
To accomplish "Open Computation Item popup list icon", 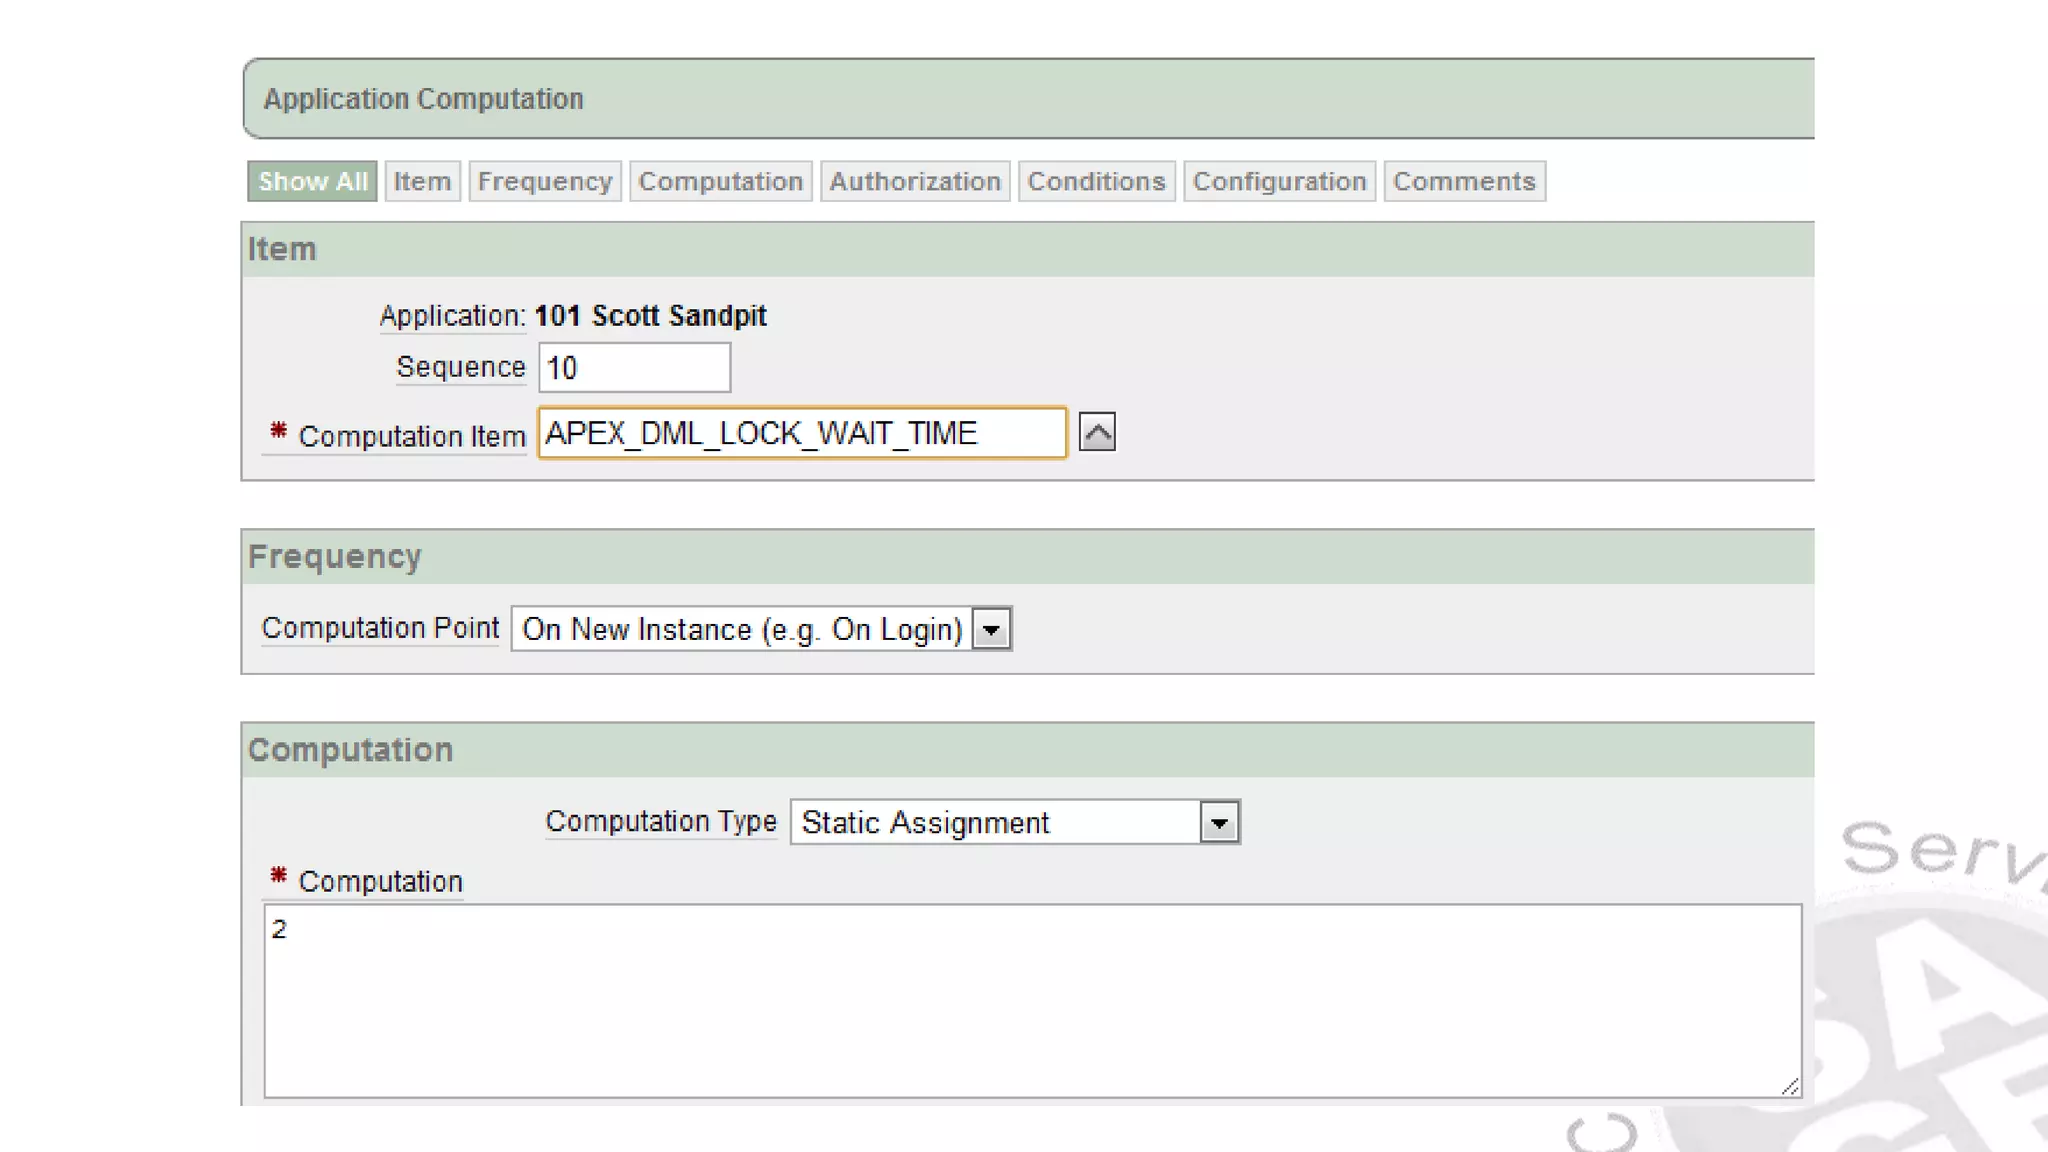I will click(x=1097, y=432).
